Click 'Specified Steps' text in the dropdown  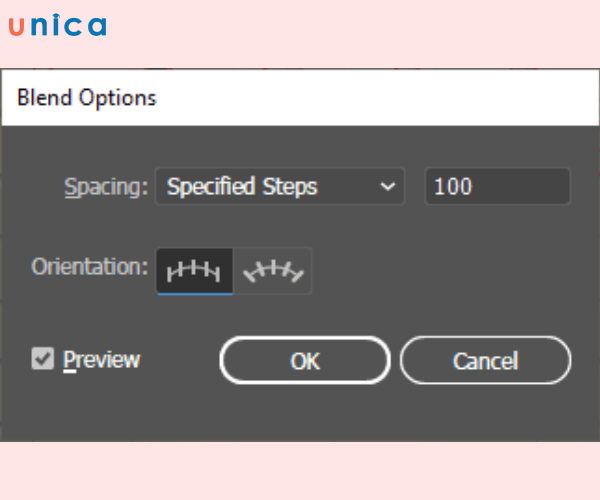coord(242,186)
